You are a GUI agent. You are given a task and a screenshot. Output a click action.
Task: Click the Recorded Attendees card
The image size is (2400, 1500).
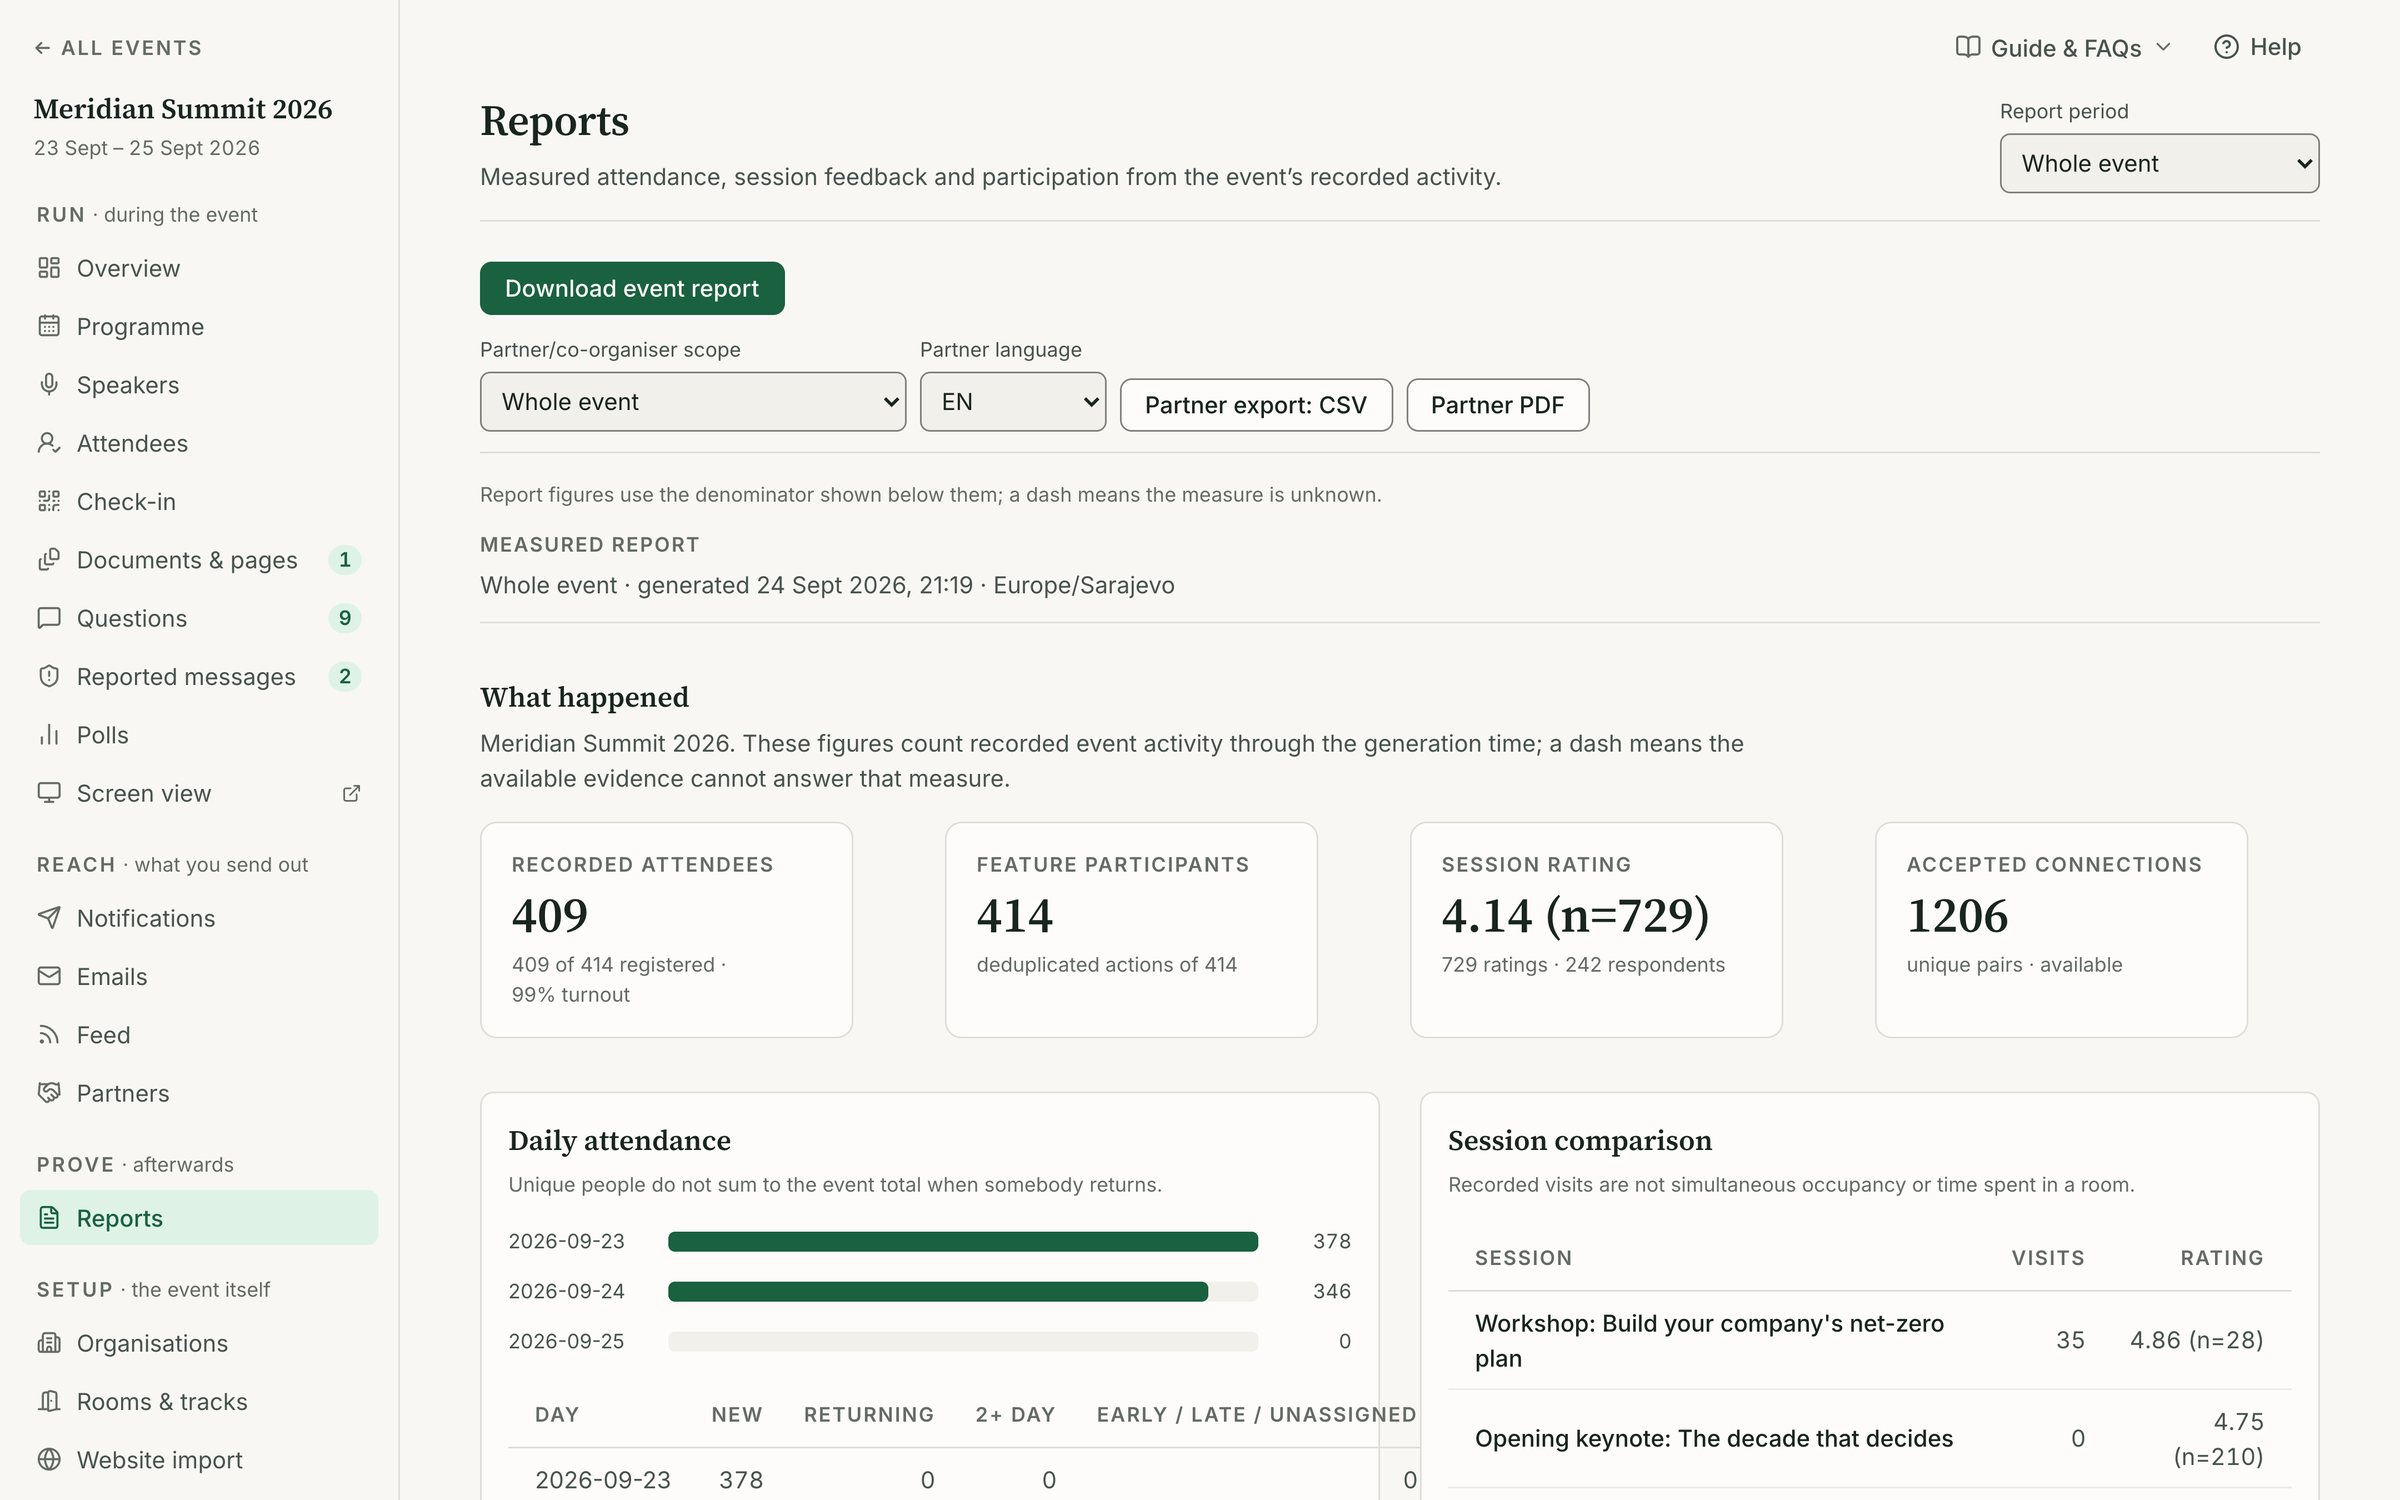[x=666, y=930]
